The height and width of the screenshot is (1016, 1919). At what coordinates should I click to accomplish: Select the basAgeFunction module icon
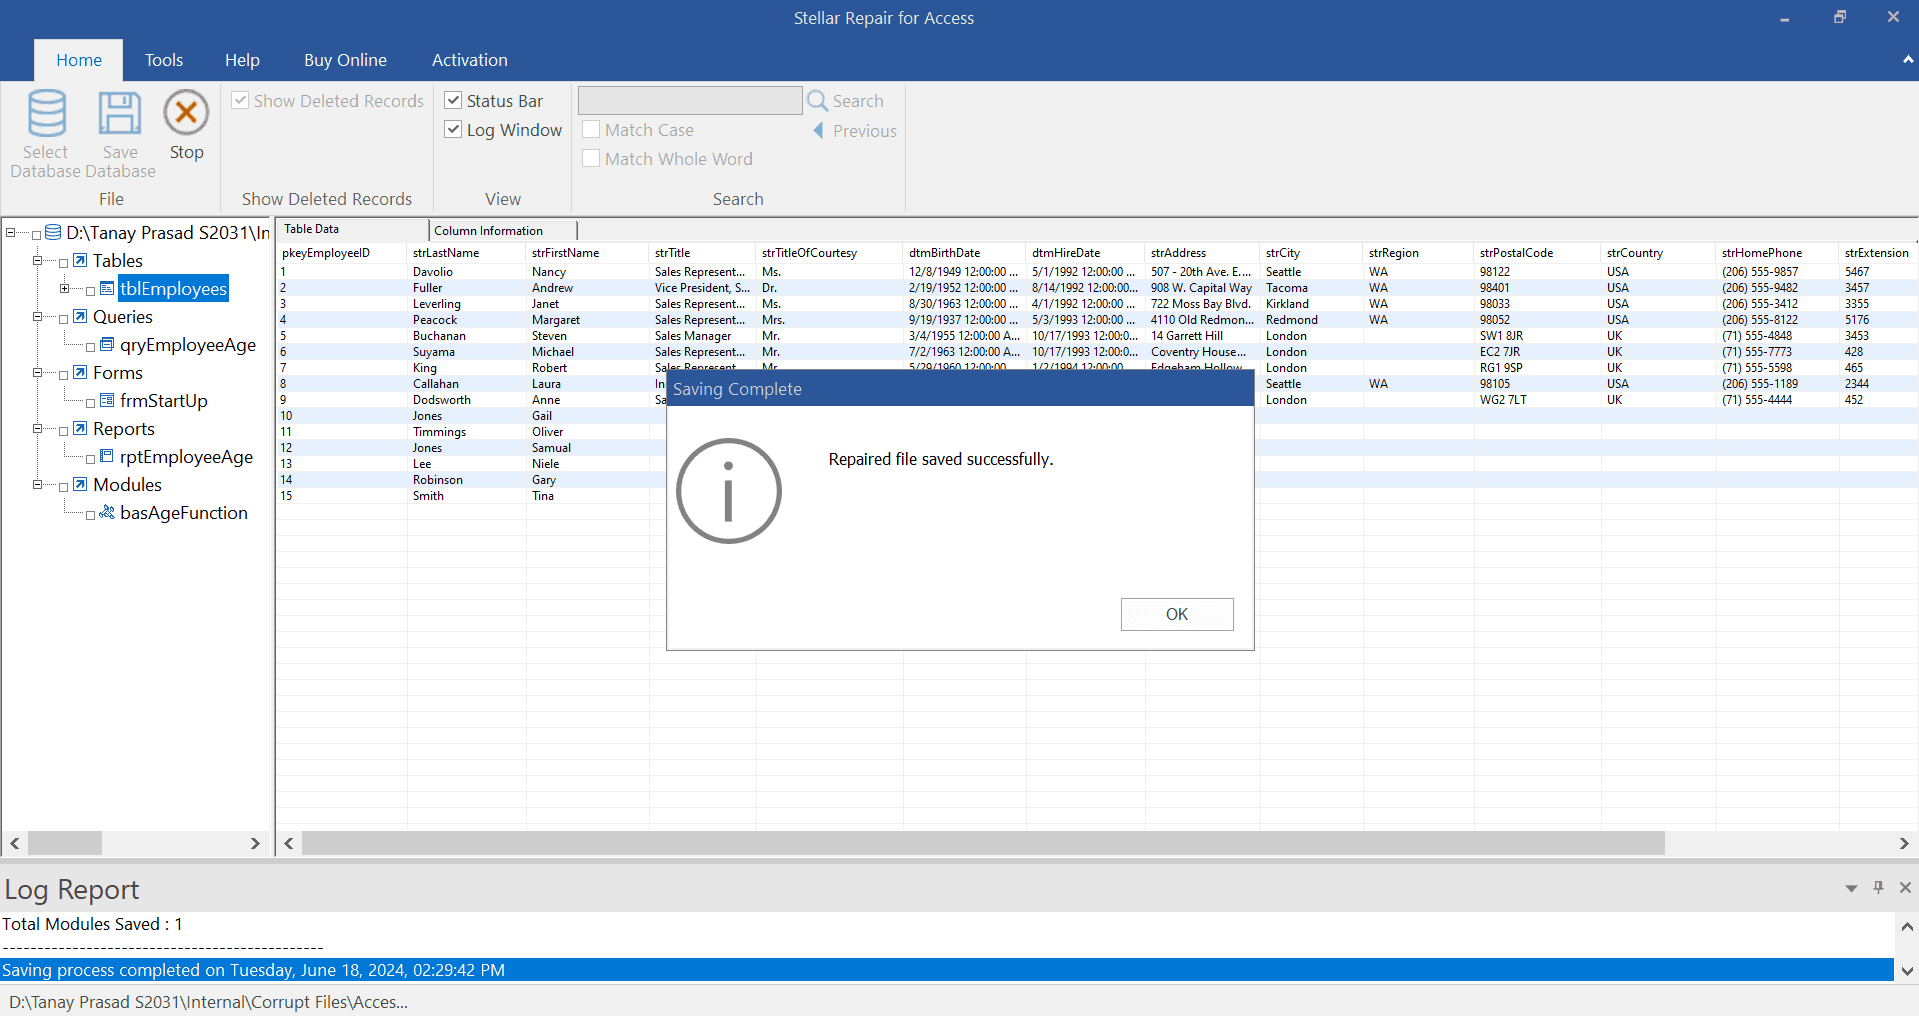click(107, 513)
